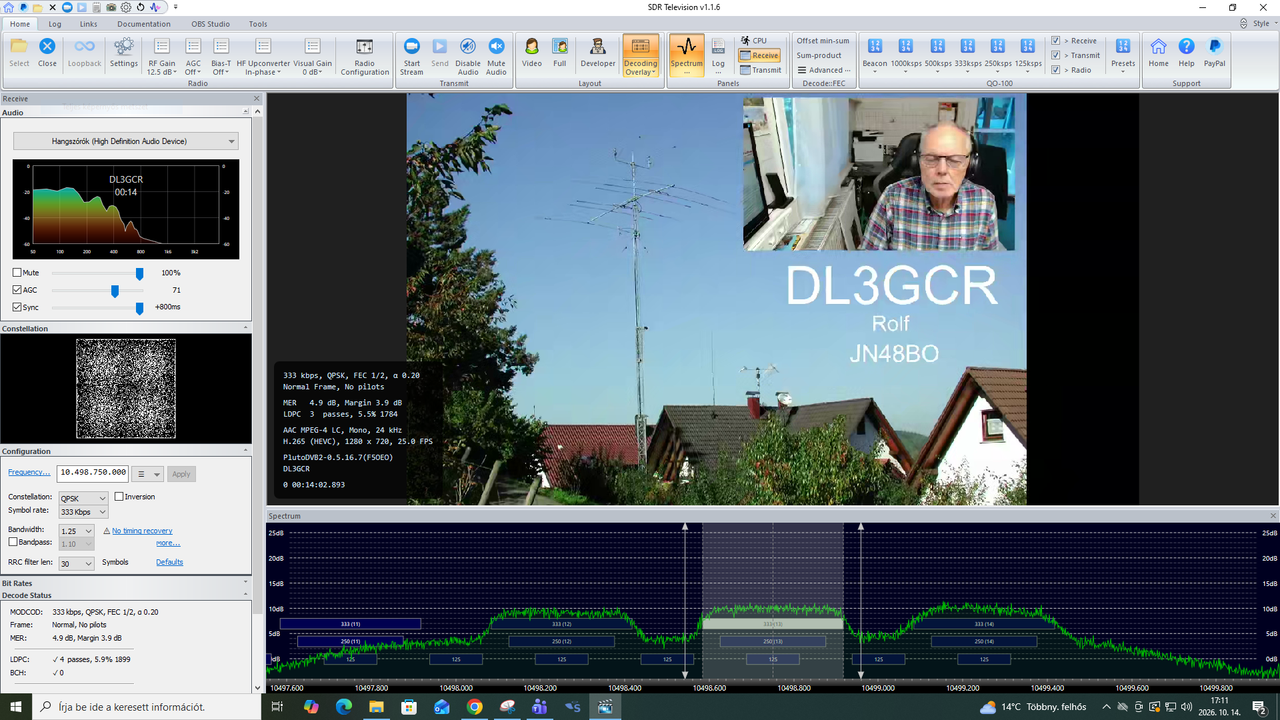Viewport: 1280px width, 720px height.
Task: Enable the Bandpass checkbox
Action: click(x=13, y=542)
